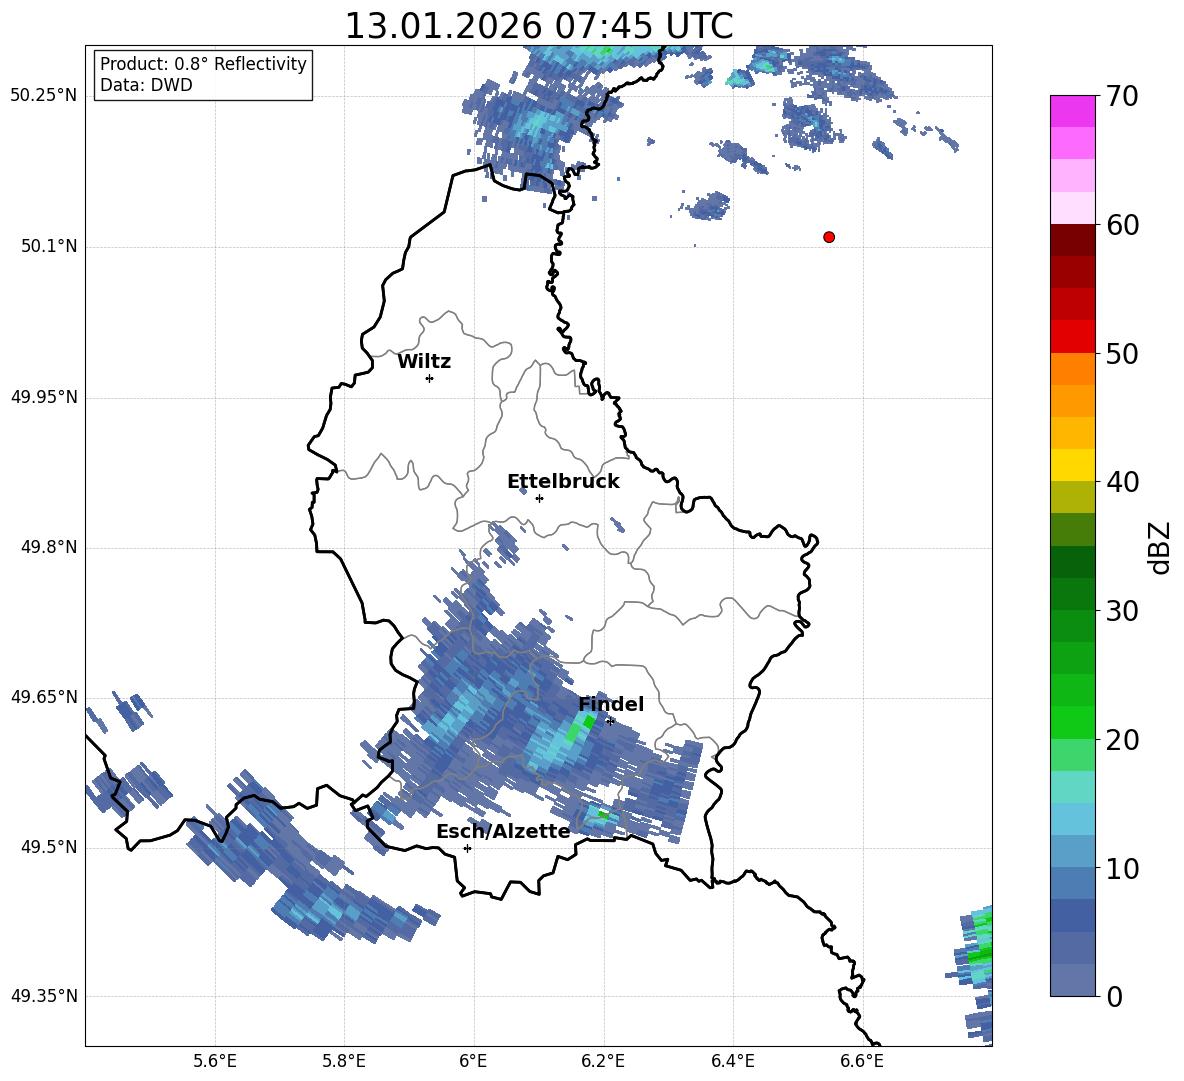Click the Esch/Alzette cross marker

pos(467,848)
